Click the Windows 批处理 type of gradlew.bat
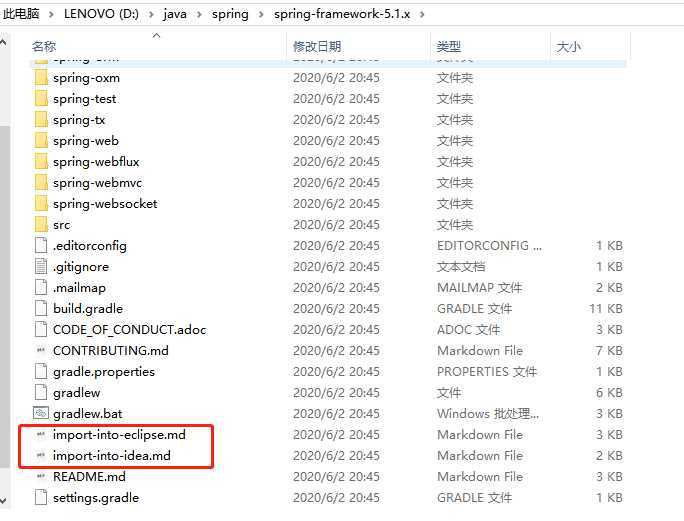The height and width of the screenshot is (521, 684). coord(488,414)
